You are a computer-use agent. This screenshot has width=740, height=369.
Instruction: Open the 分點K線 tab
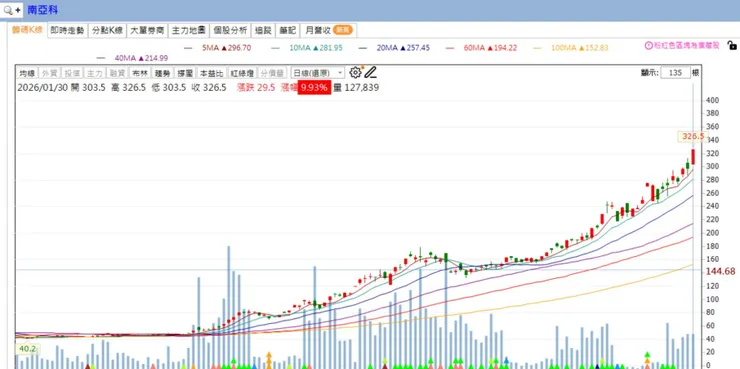point(107,31)
